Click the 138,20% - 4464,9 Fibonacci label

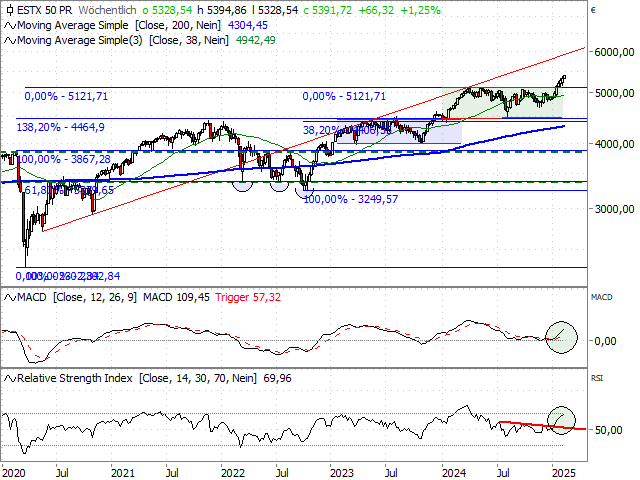click(x=60, y=127)
